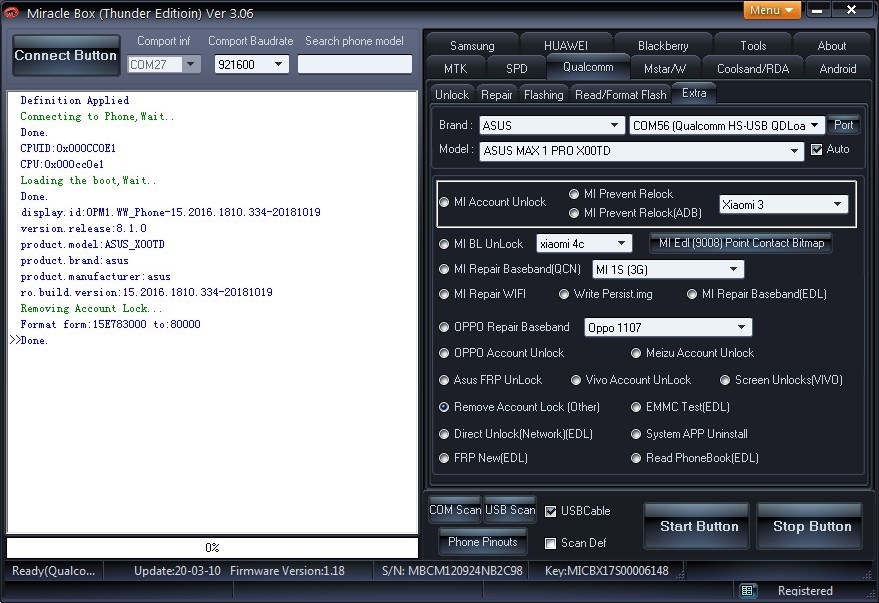The width and height of the screenshot is (879, 603).
Task: Open the Read/Format Flash sub-tab
Action: (621, 95)
